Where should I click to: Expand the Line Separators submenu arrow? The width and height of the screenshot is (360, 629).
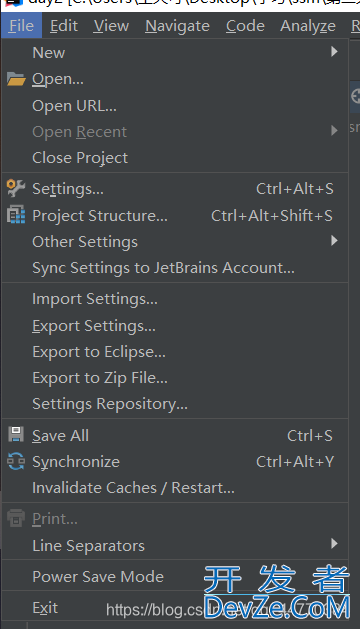tap(334, 544)
